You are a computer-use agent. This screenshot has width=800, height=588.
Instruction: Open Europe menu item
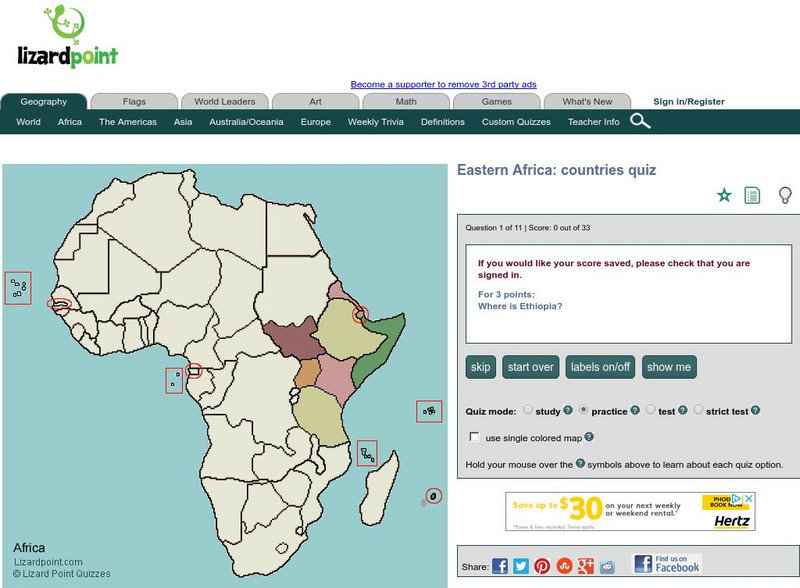(316, 122)
